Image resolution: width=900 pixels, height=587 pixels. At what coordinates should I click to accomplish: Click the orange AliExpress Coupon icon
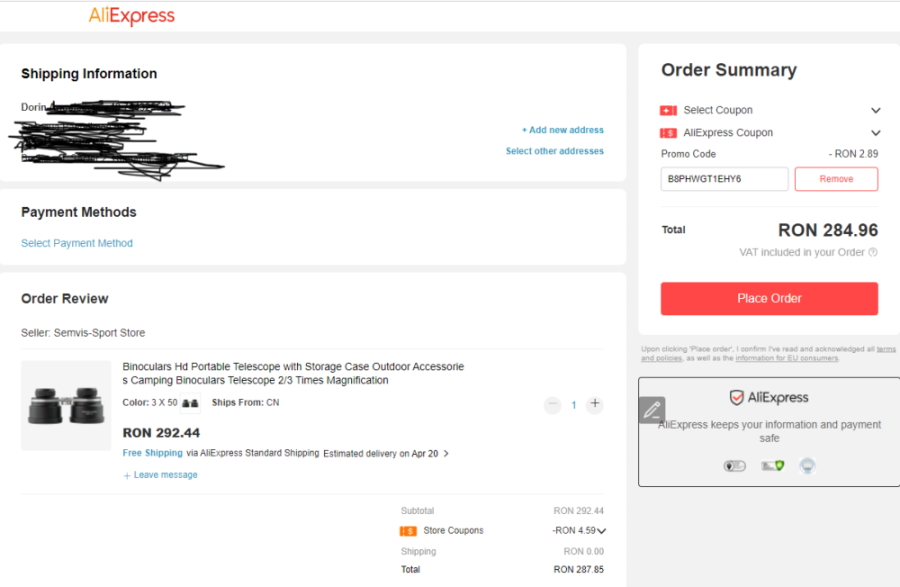pyautogui.click(x=668, y=133)
